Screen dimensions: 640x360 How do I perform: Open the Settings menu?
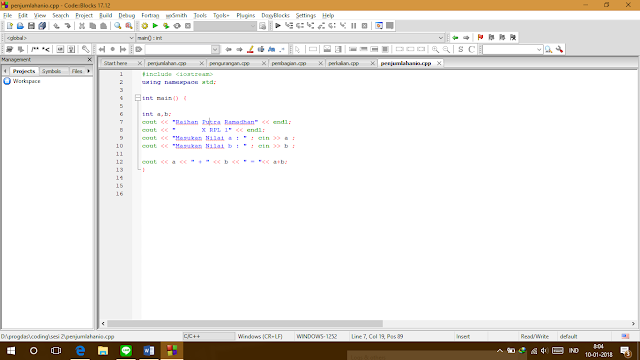306,16
